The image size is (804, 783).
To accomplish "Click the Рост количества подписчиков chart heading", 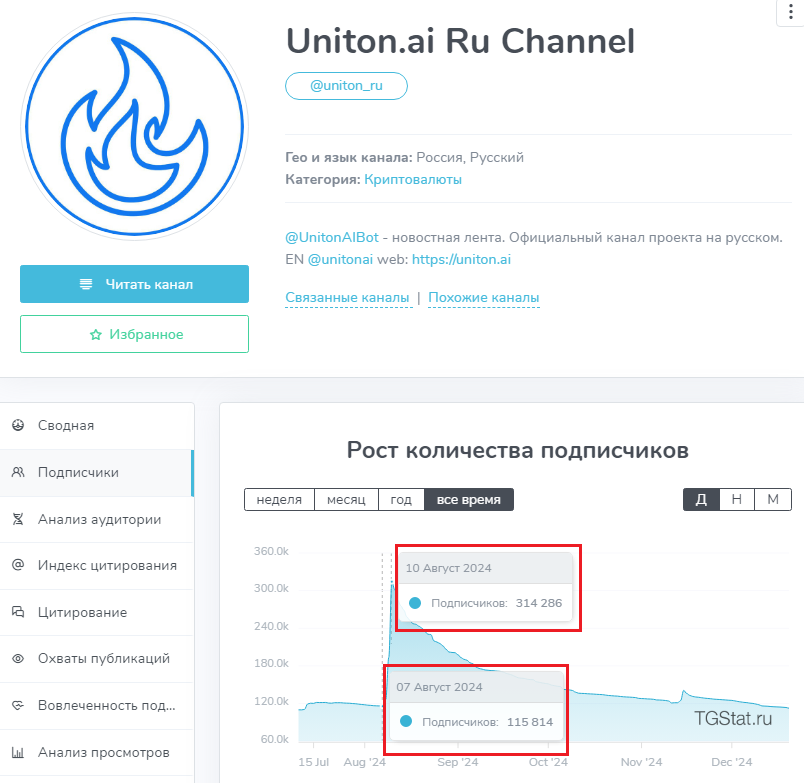I will pyautogui.click(x=517, y=450).
